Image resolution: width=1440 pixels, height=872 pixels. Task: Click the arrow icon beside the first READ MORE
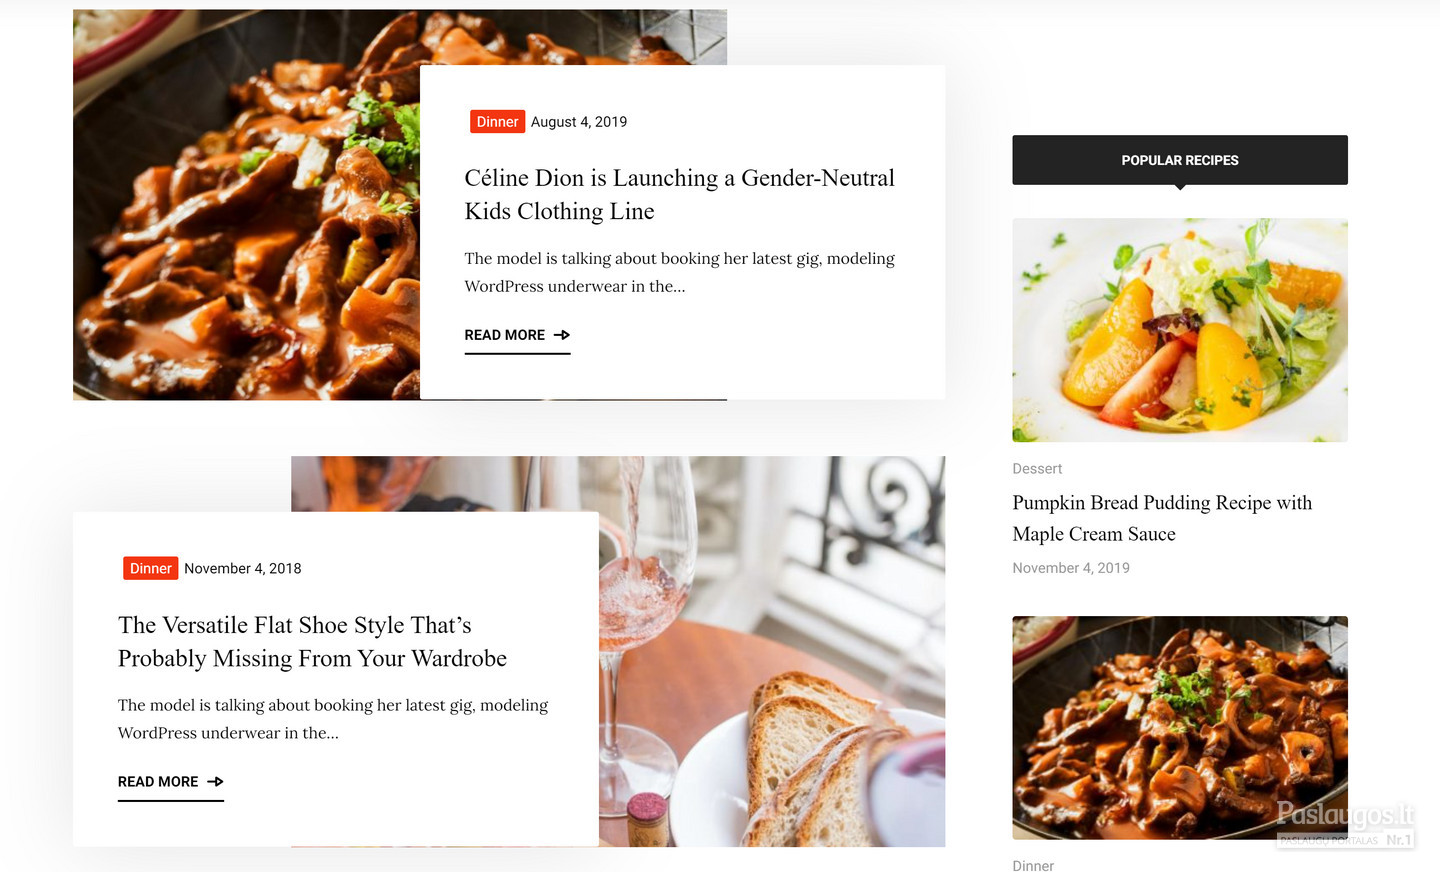(x=562, y=335)
